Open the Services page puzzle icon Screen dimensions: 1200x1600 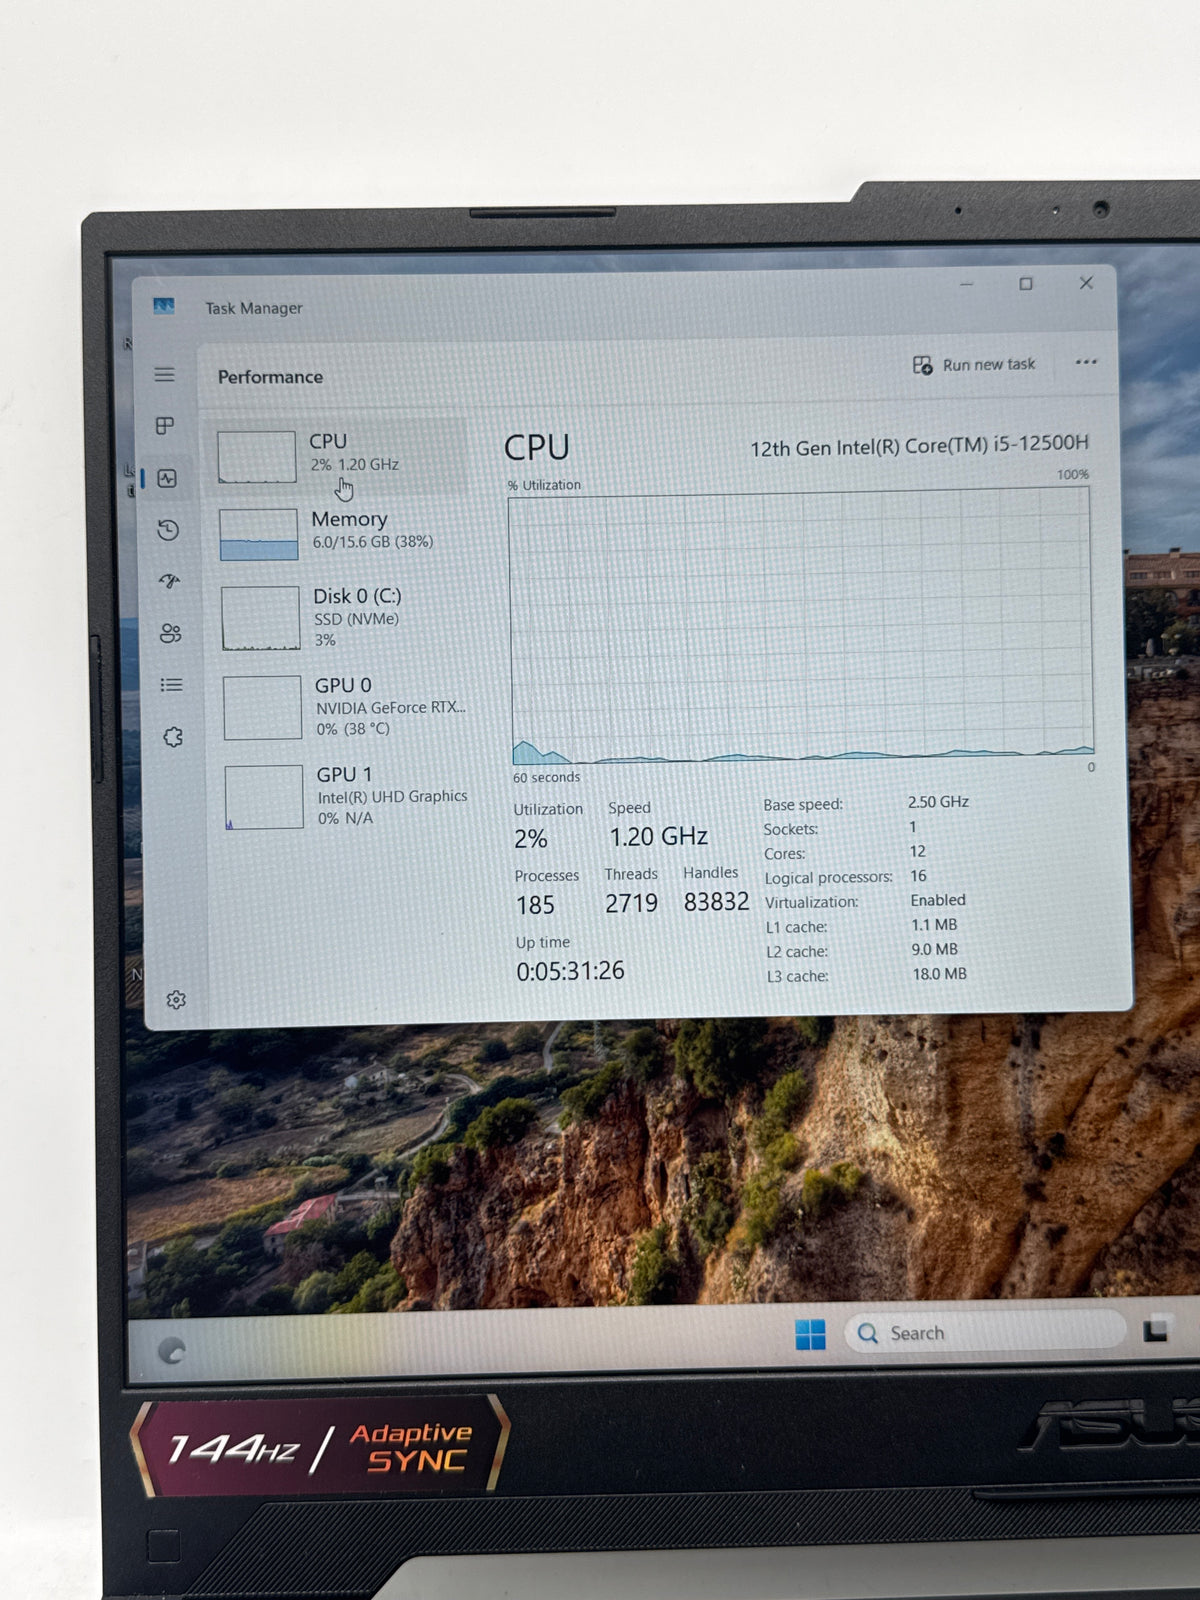[173, 737]
